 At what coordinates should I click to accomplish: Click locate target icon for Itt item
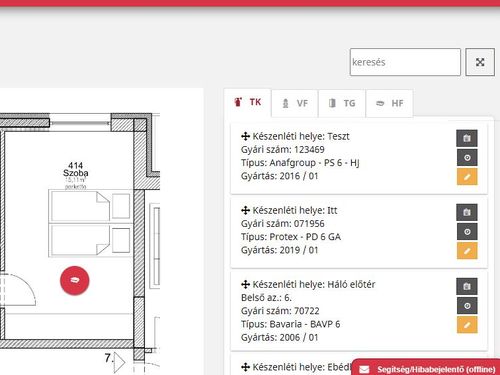pos(467,231)
